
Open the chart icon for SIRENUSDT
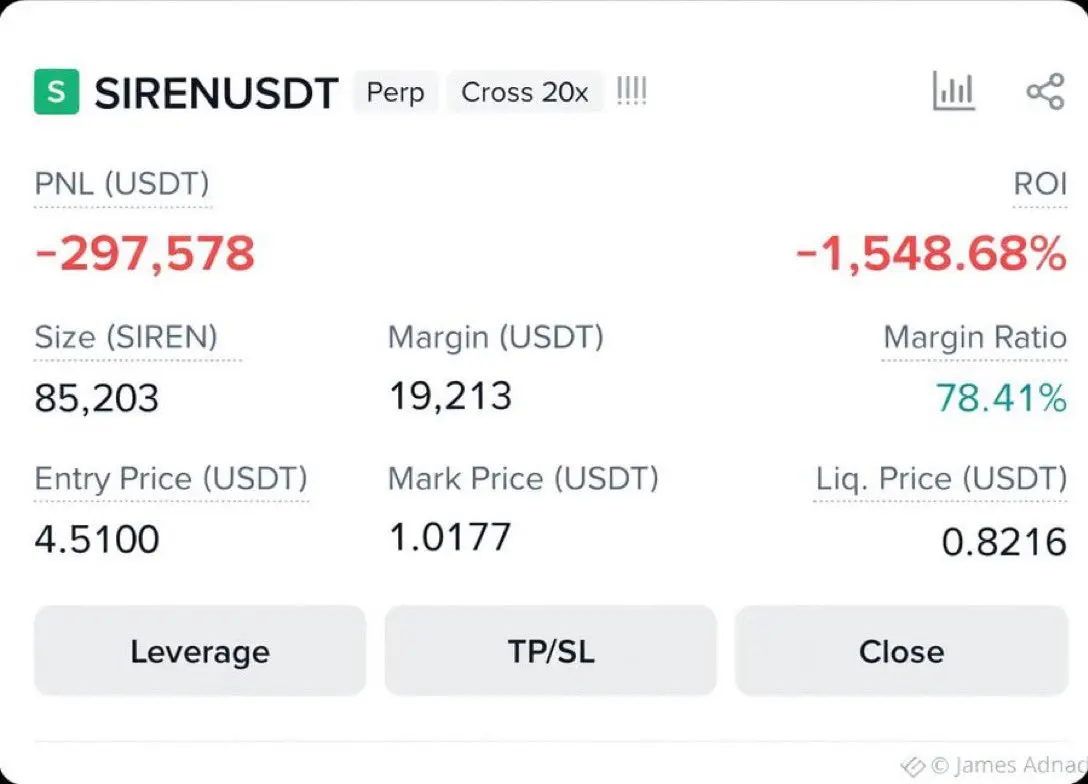click(953, 92)
